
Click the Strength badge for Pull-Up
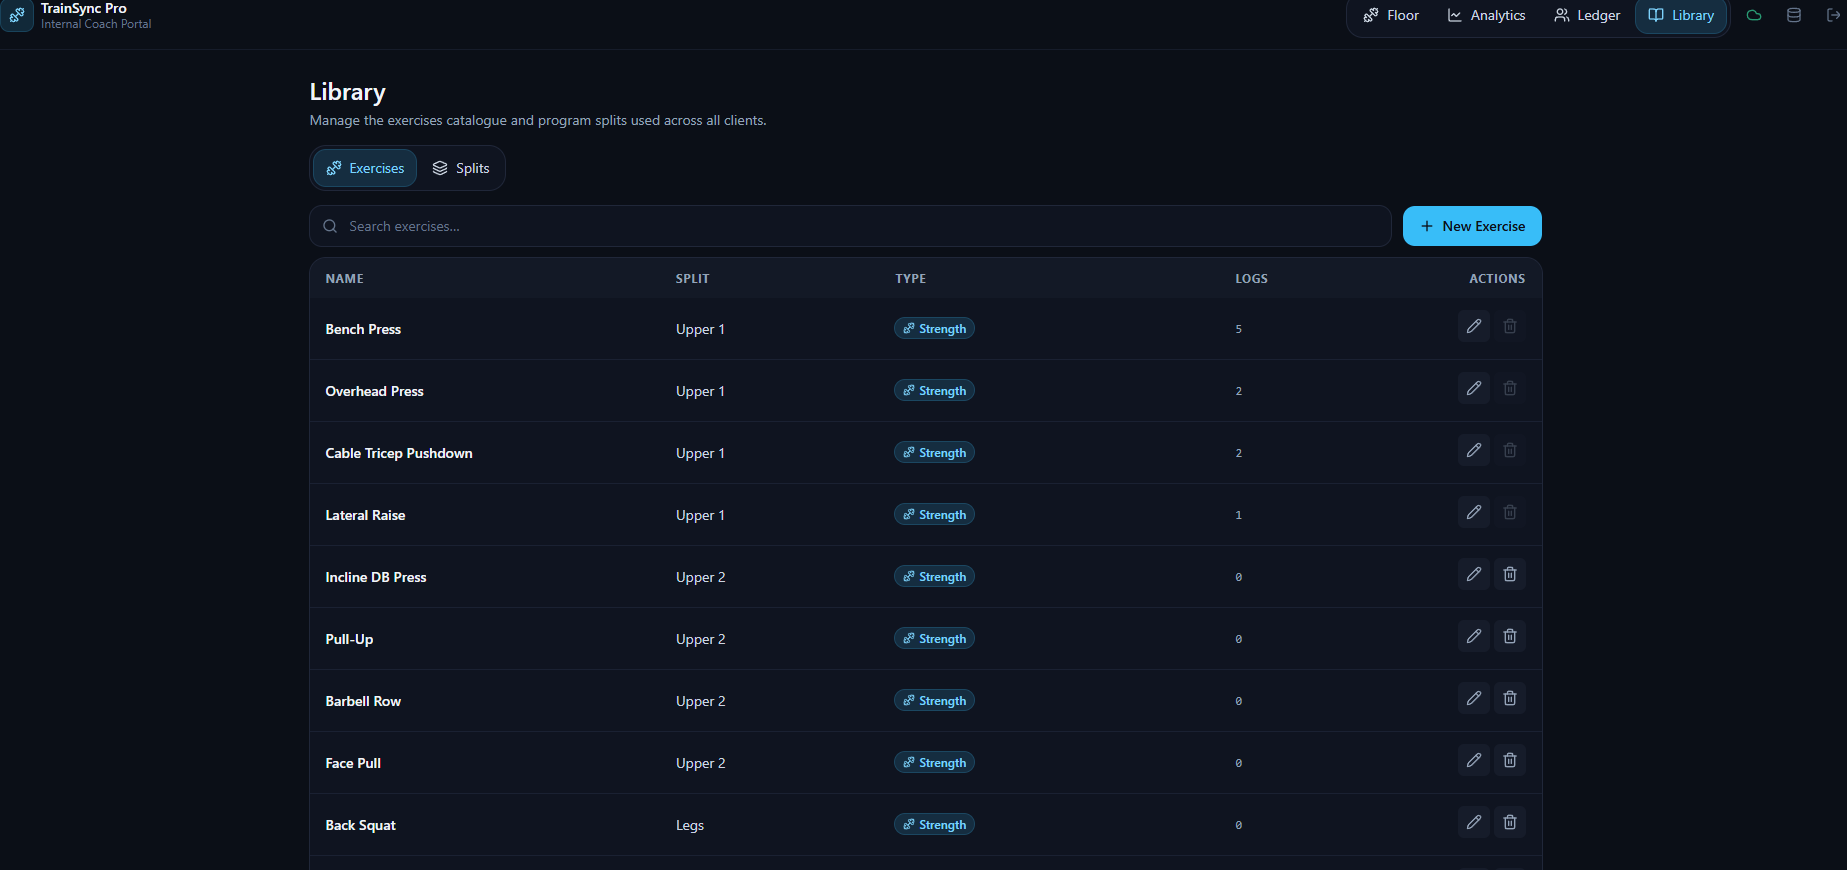(x=934, y=639)
